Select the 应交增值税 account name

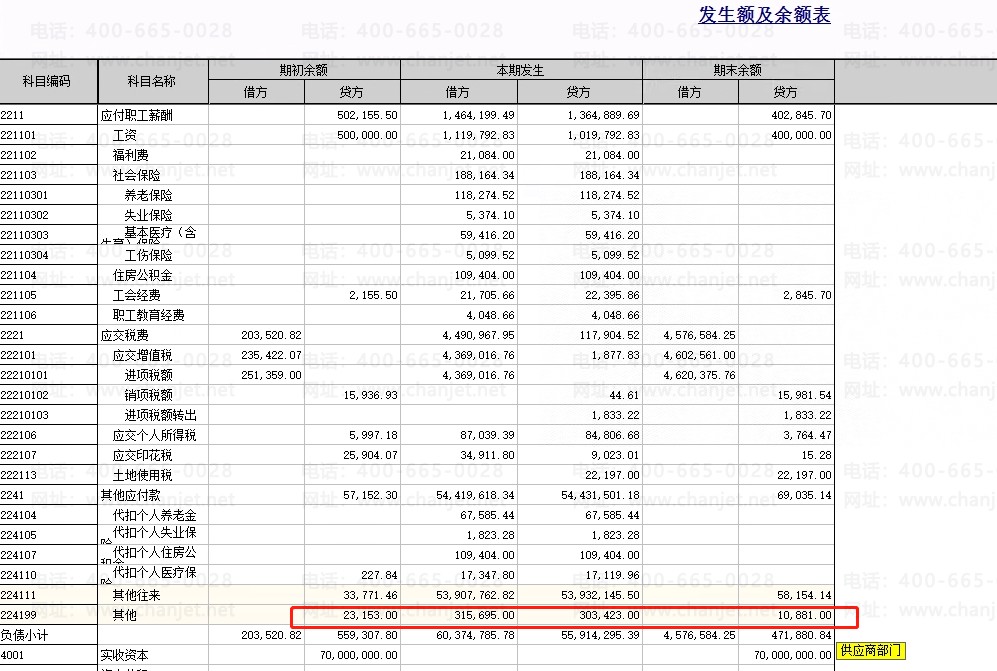[142, 355]
